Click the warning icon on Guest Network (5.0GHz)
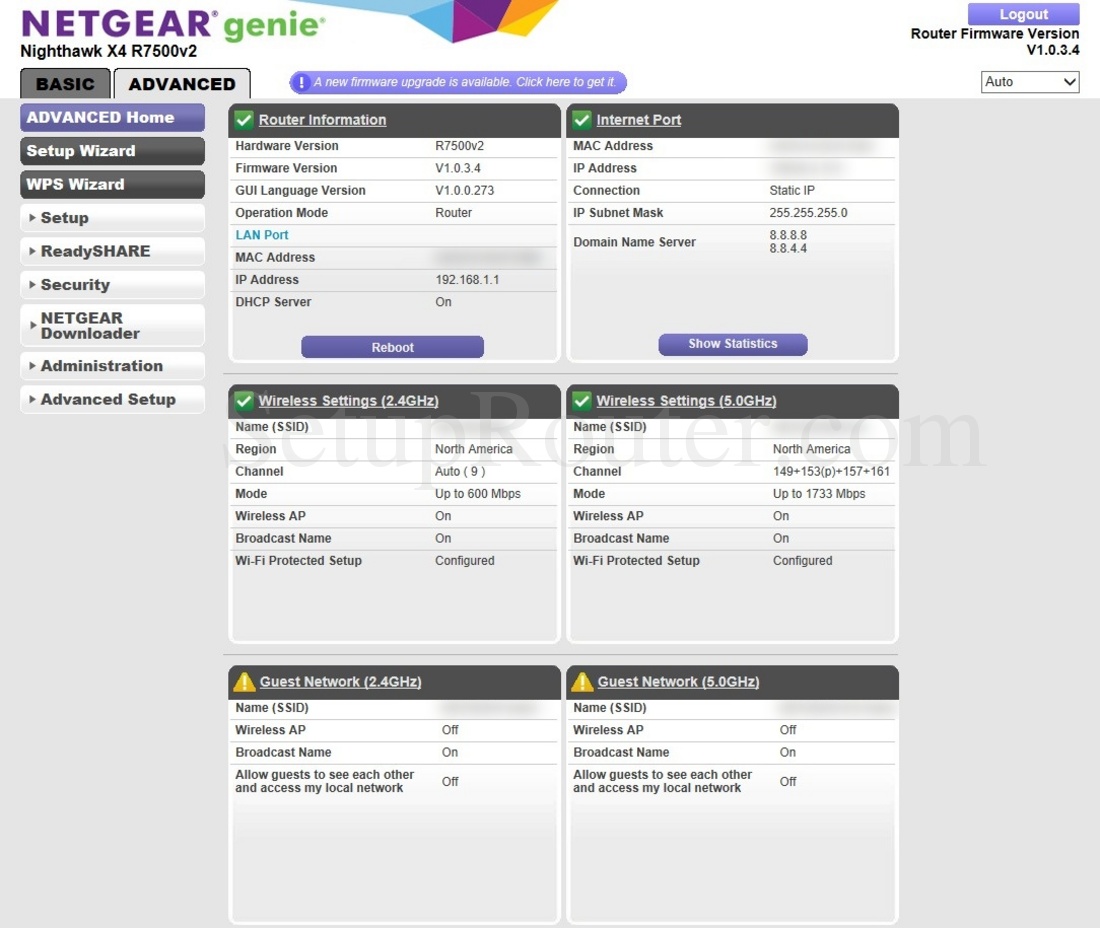1100x928 pixels. click(581, 682)
